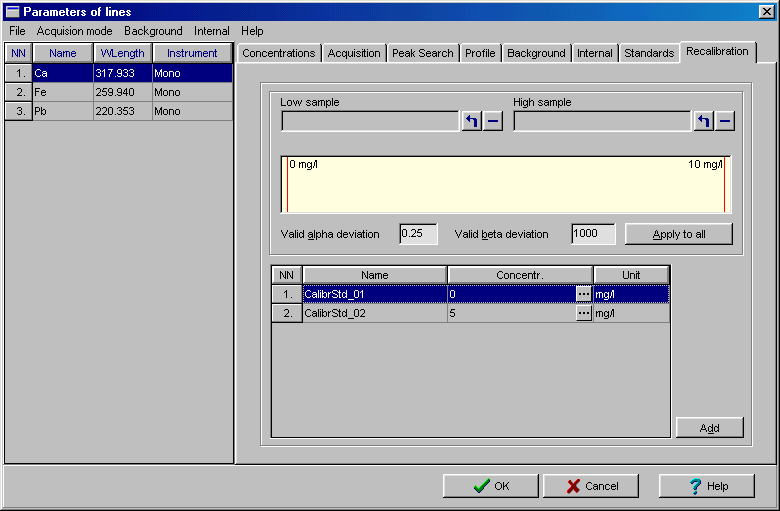Click Mono instrument cell for Fe
Image resolution: width=780 pixels, height=511 pixels.
coord(192,92)
